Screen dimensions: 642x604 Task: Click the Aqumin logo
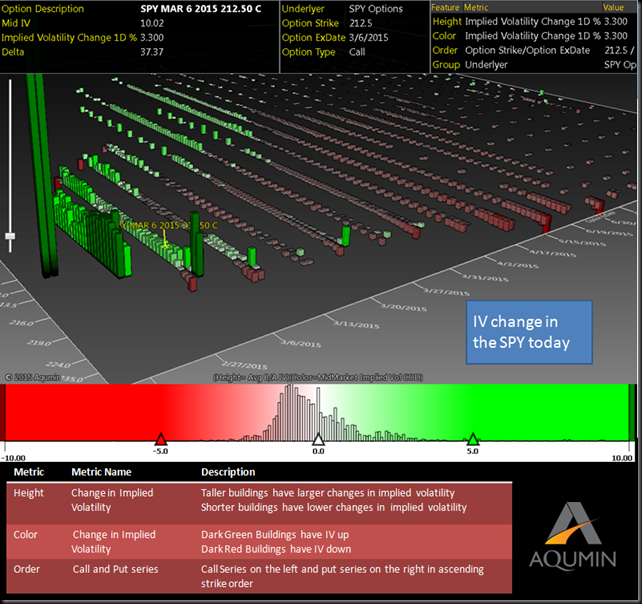(573, 536)
